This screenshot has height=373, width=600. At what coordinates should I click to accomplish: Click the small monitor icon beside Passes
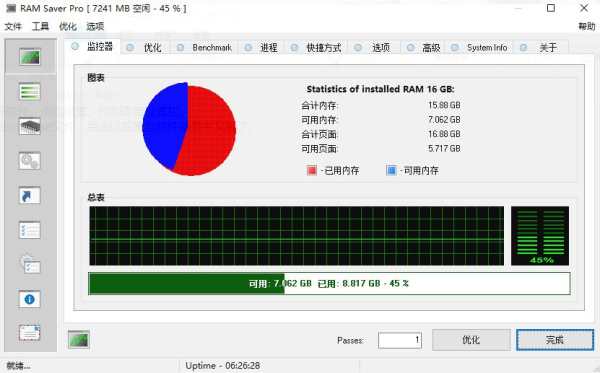click(x=79, y=339)
